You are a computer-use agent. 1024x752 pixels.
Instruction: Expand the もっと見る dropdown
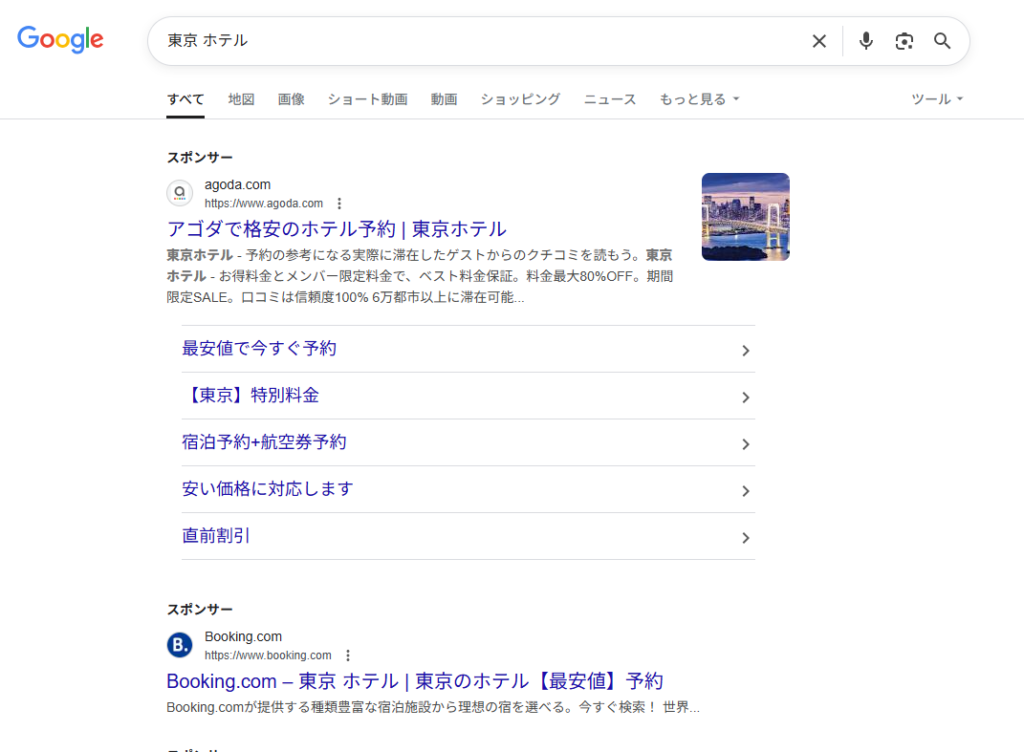point(699,99)
